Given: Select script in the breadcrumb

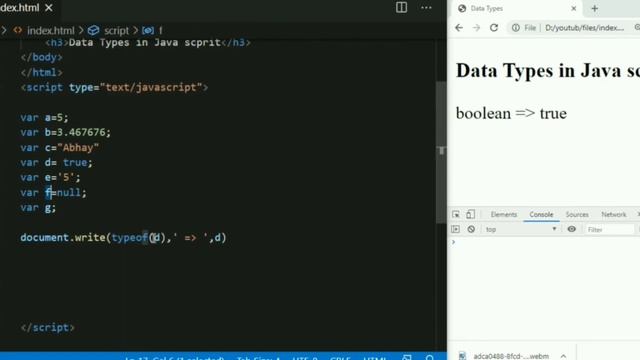Looking at the screenshot, I should (116, 31).
